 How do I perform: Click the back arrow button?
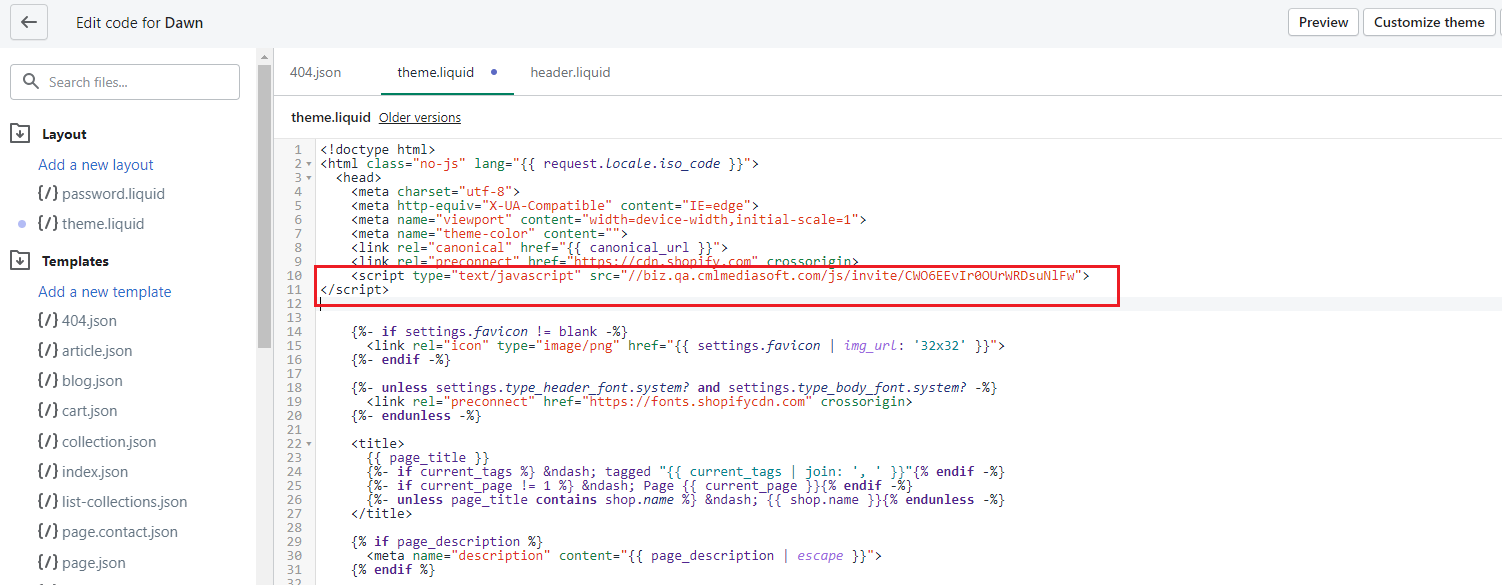(x=29, y=22)
